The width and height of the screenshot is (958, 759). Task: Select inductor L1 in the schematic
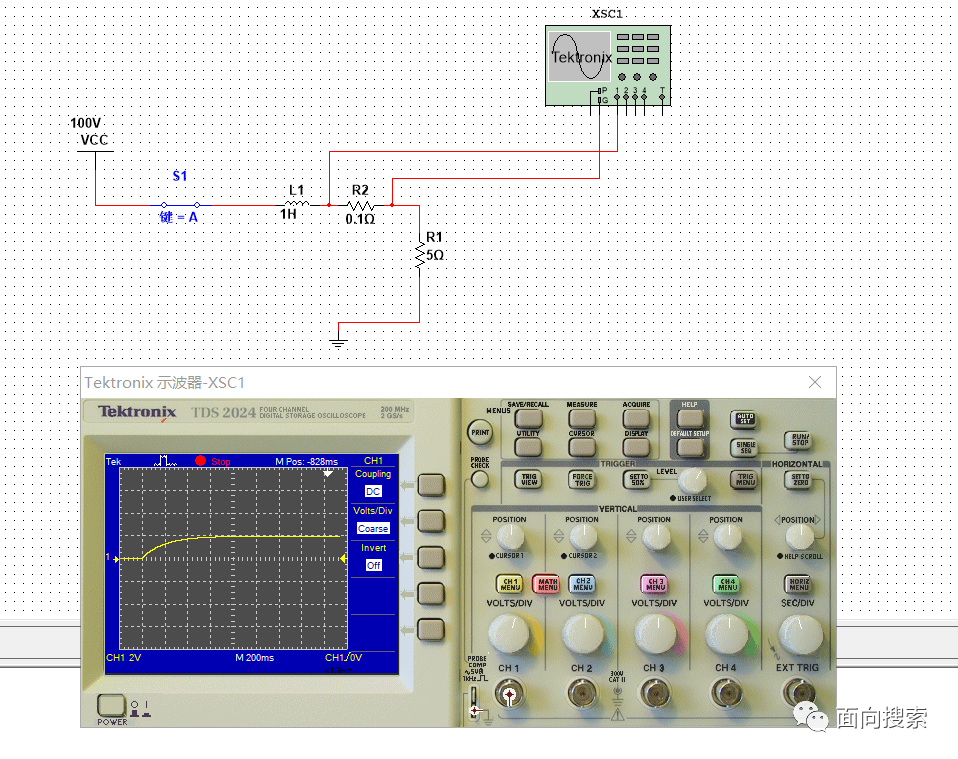click(x=298, y=203)
